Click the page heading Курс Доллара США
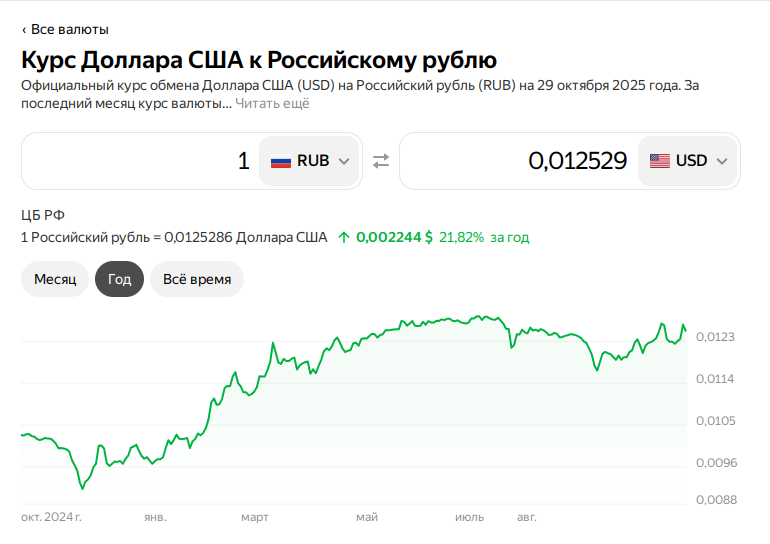 [259, 59]
